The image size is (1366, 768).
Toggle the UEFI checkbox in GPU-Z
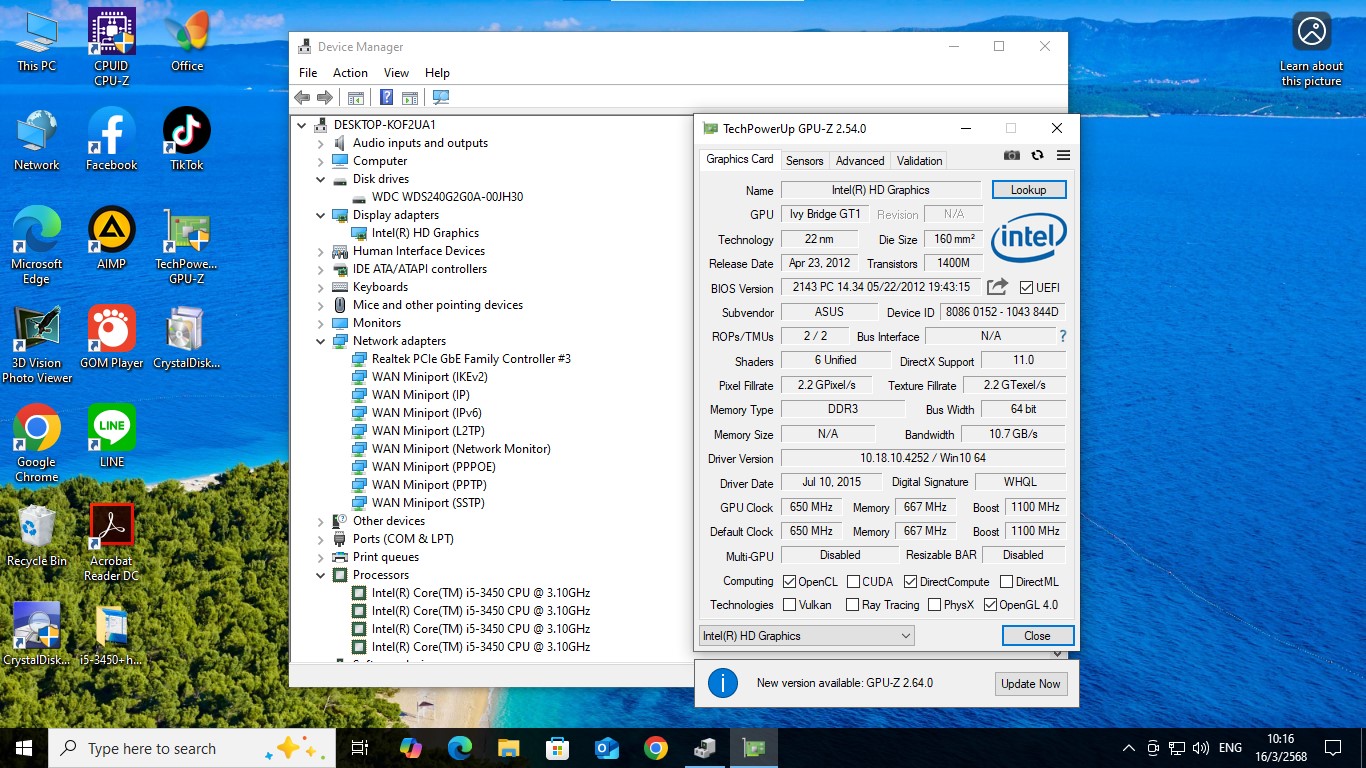[1026, 288]
